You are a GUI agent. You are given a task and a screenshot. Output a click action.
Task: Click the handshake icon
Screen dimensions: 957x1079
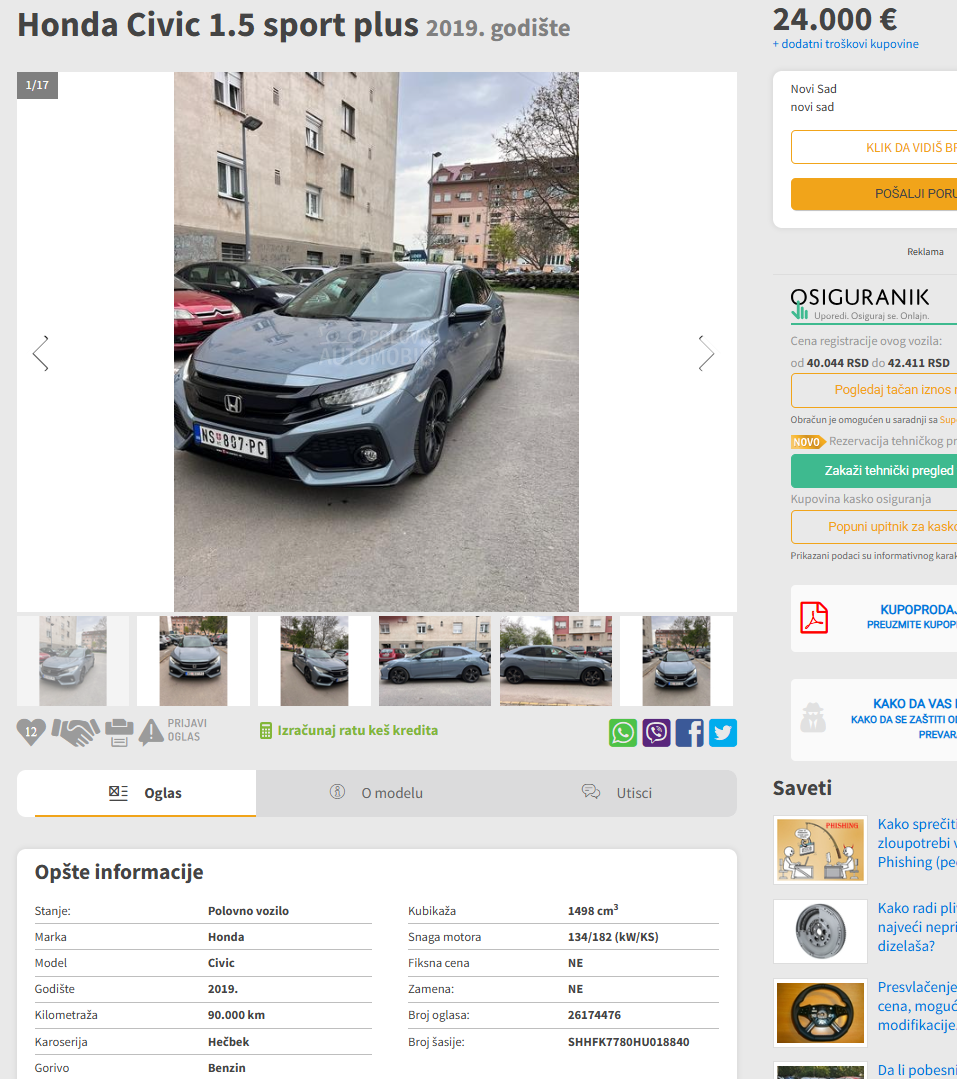coord(75,733)
